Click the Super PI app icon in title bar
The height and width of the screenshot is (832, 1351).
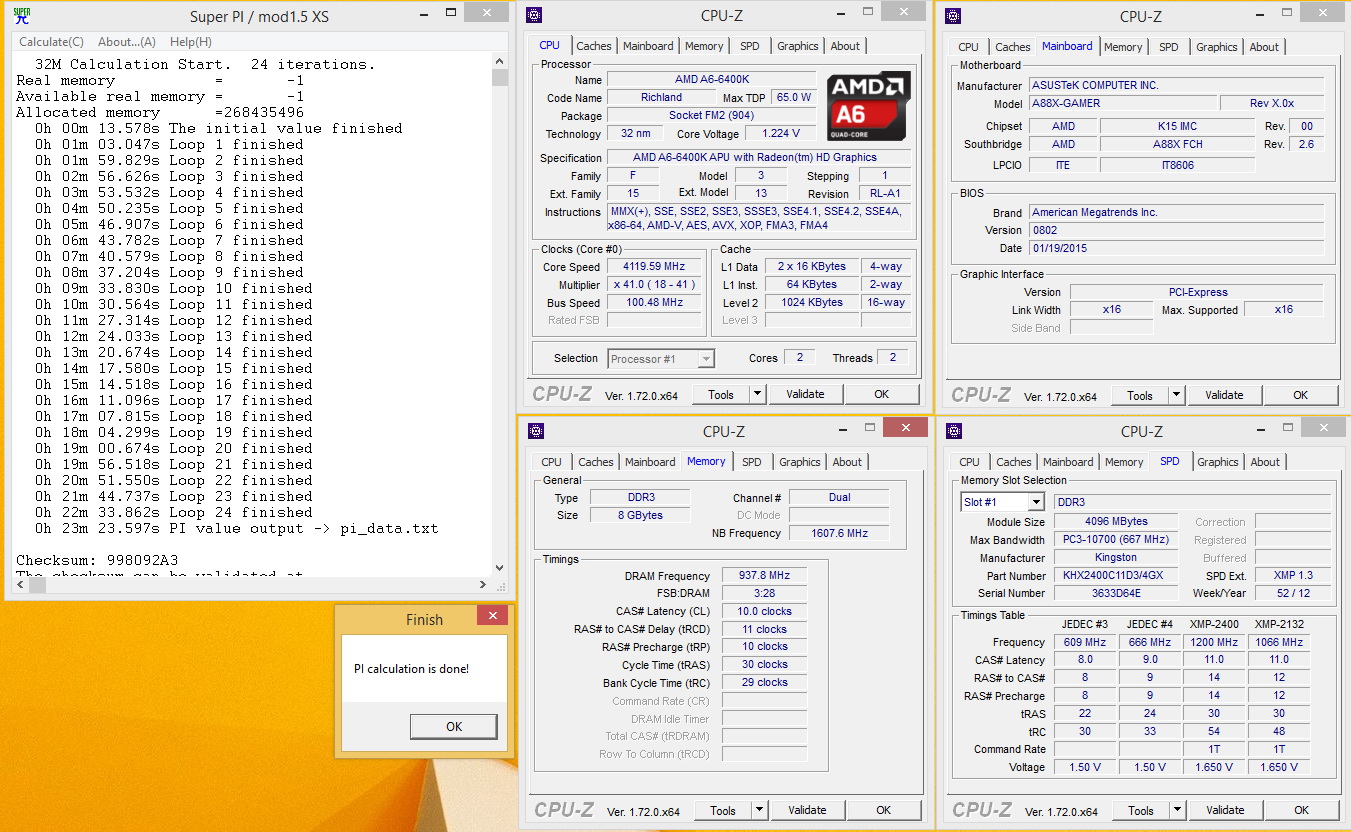tap(21, 16)
